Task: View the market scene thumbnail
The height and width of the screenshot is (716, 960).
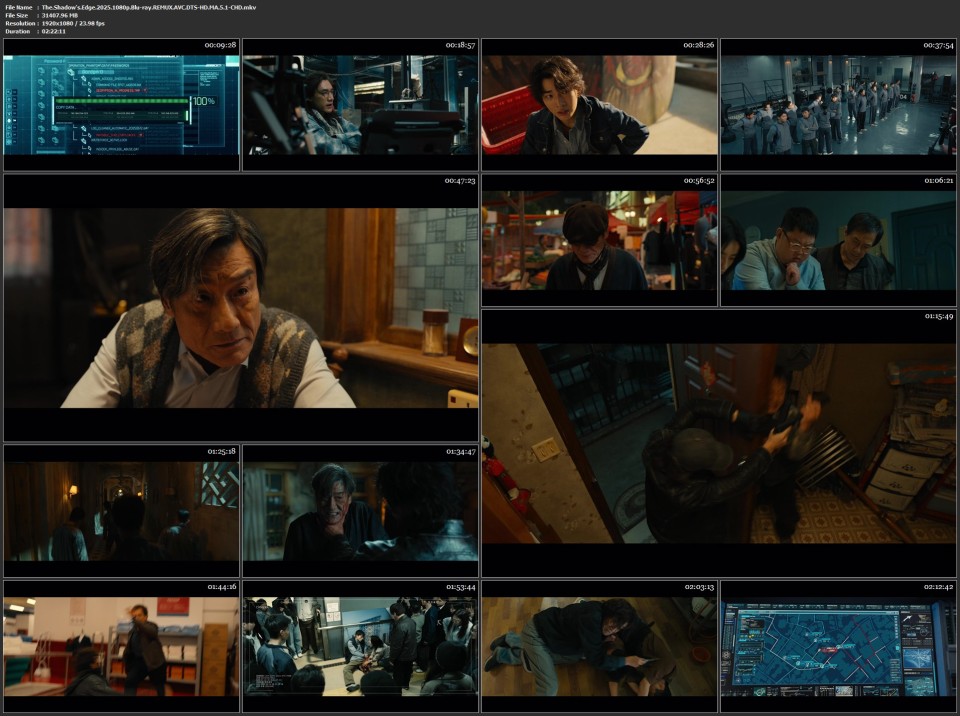Action: 600,240
